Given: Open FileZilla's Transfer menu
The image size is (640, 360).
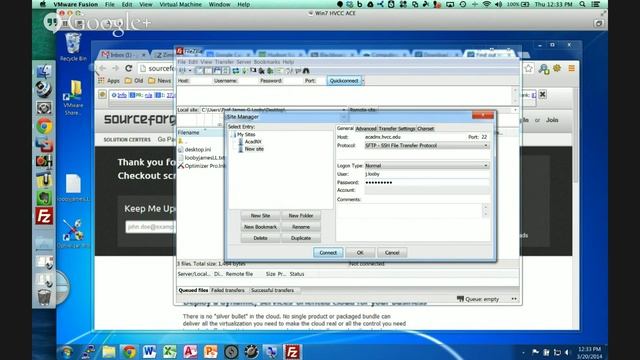Looking at the screenshot, I should click(224, 62).
